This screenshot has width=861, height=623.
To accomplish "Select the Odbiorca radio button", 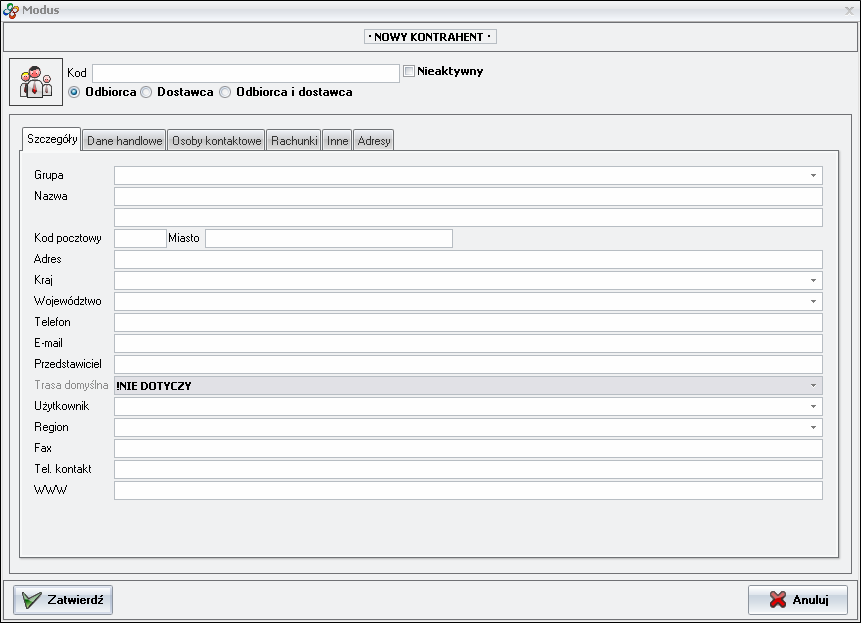I will click(x=73, y=91).
